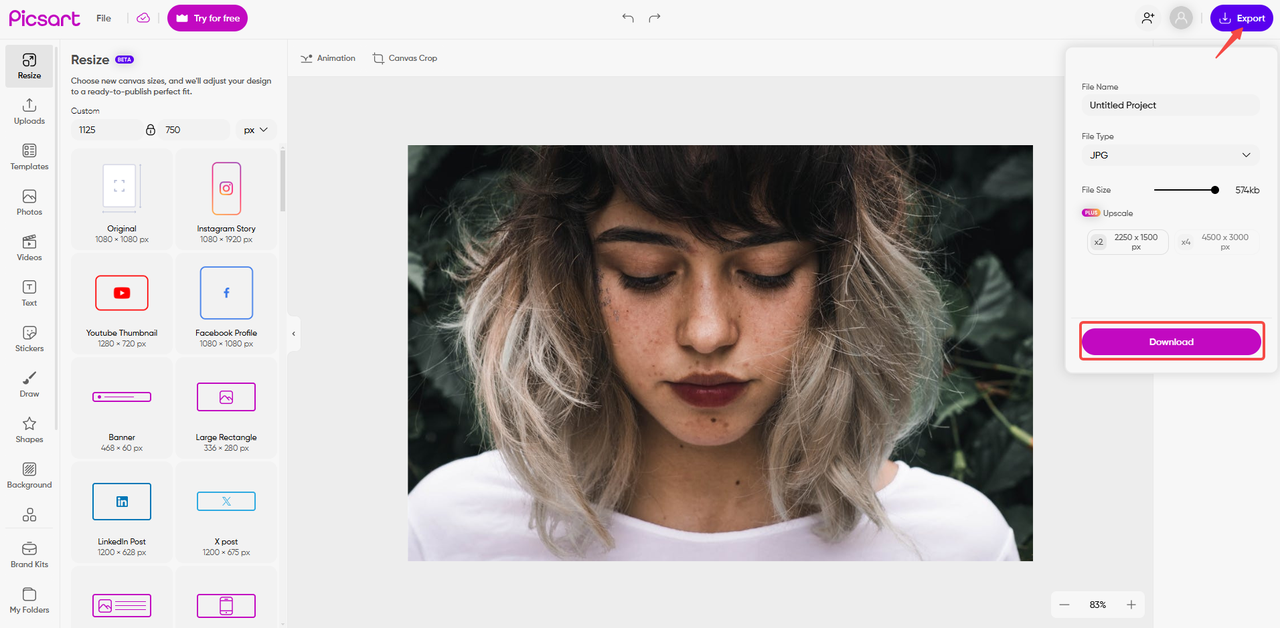Screen dimensions: 1280x628
Task: Open the Resize tool in sidebar
Action: [29, 66]
